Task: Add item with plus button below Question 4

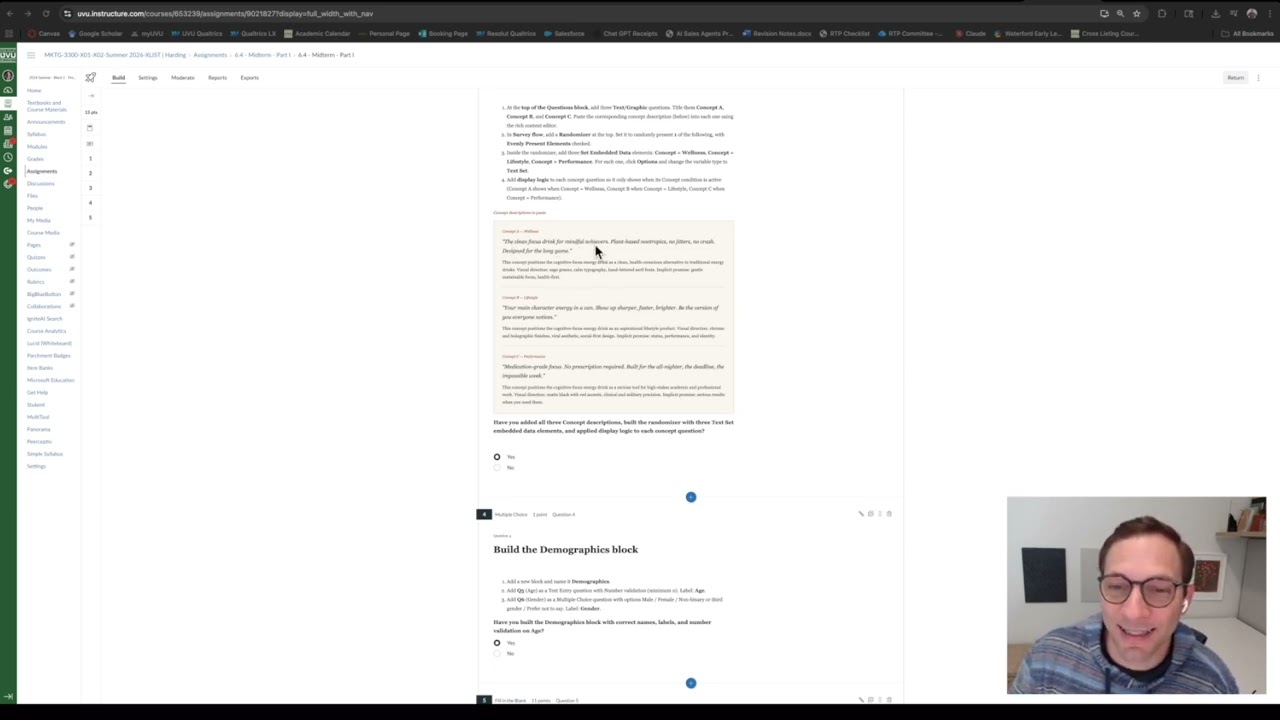Action: [691, 683]
